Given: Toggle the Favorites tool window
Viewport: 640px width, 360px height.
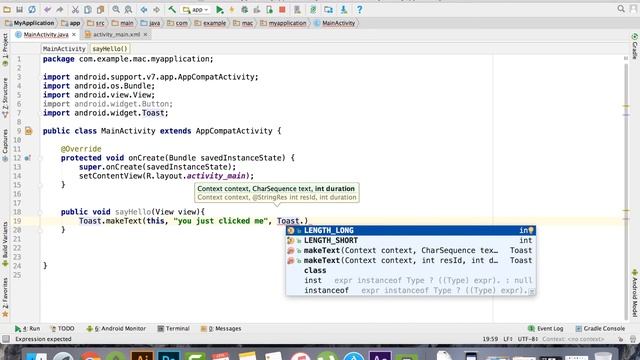Looking at the screenshot, I should (5, 298).
